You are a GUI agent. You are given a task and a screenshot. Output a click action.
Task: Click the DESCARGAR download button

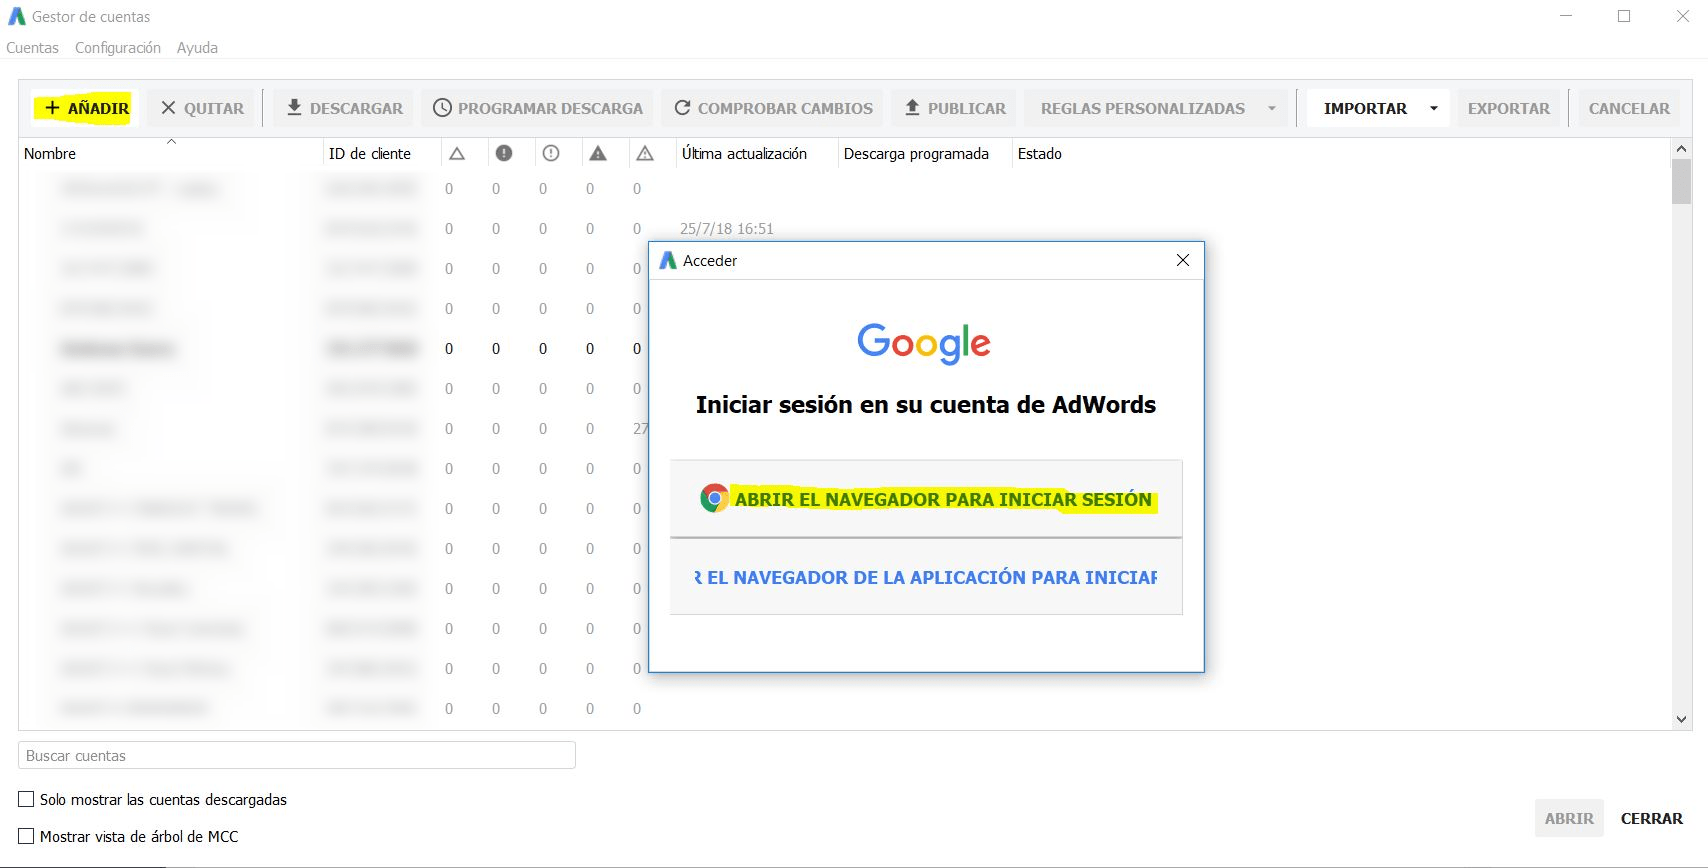pyautogui.click(x=344, y=108)
